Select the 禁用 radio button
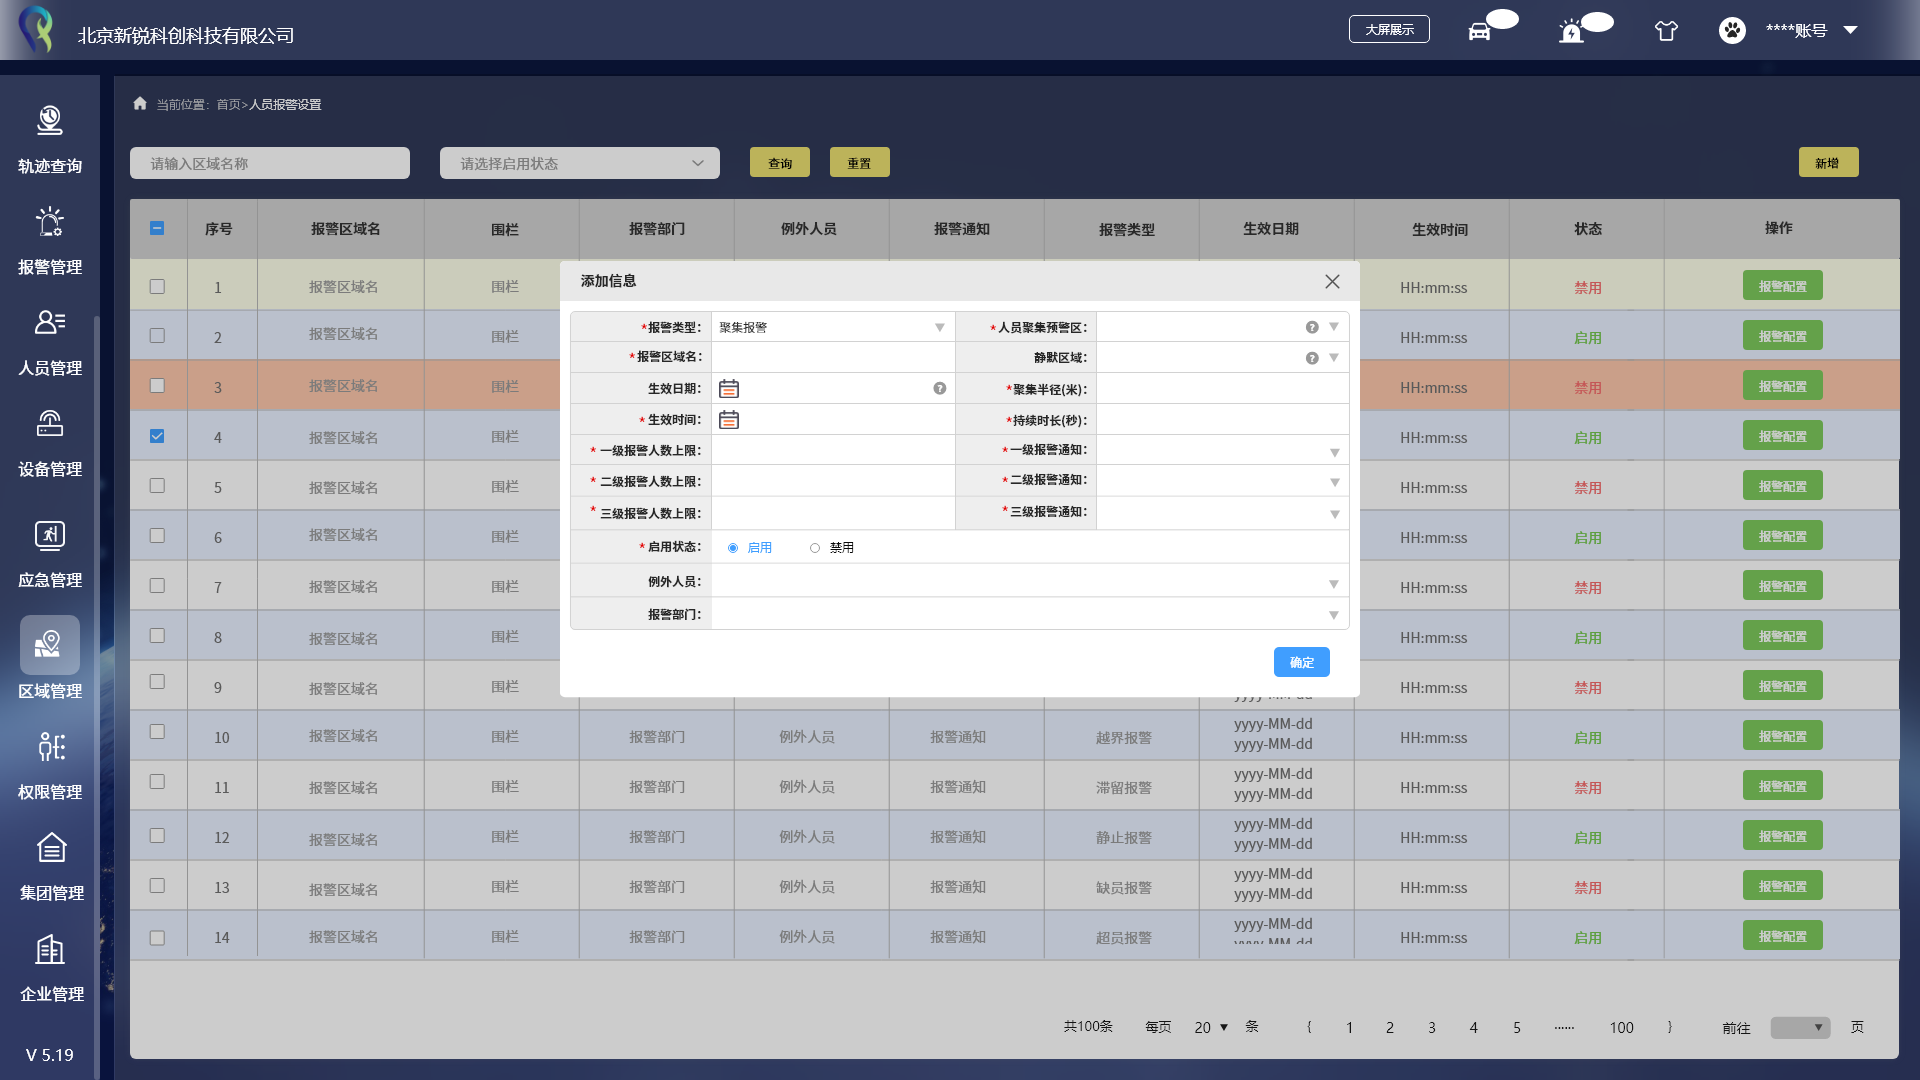1920x1080 pixels. (x=815, y=548)
